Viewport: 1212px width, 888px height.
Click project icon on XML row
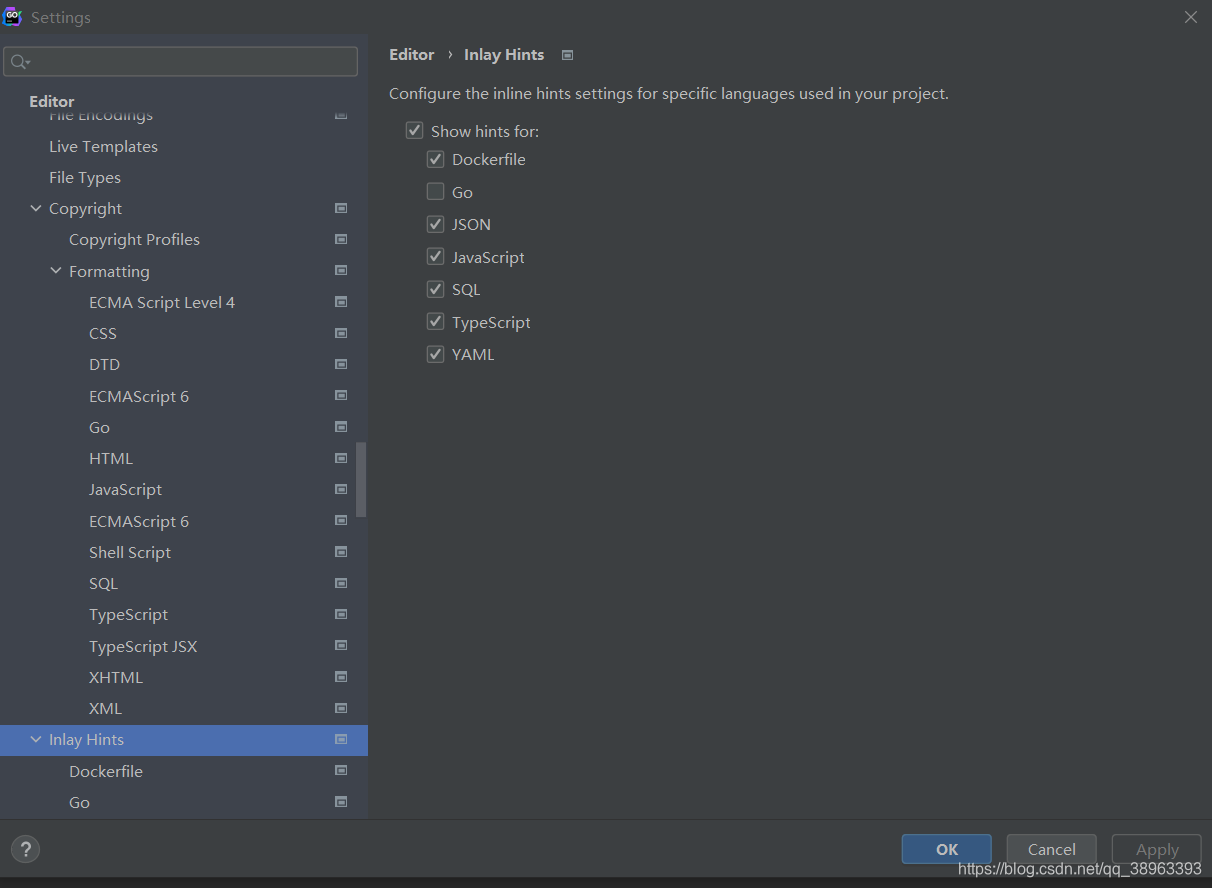pyautogui.click(x=341, y=708)
